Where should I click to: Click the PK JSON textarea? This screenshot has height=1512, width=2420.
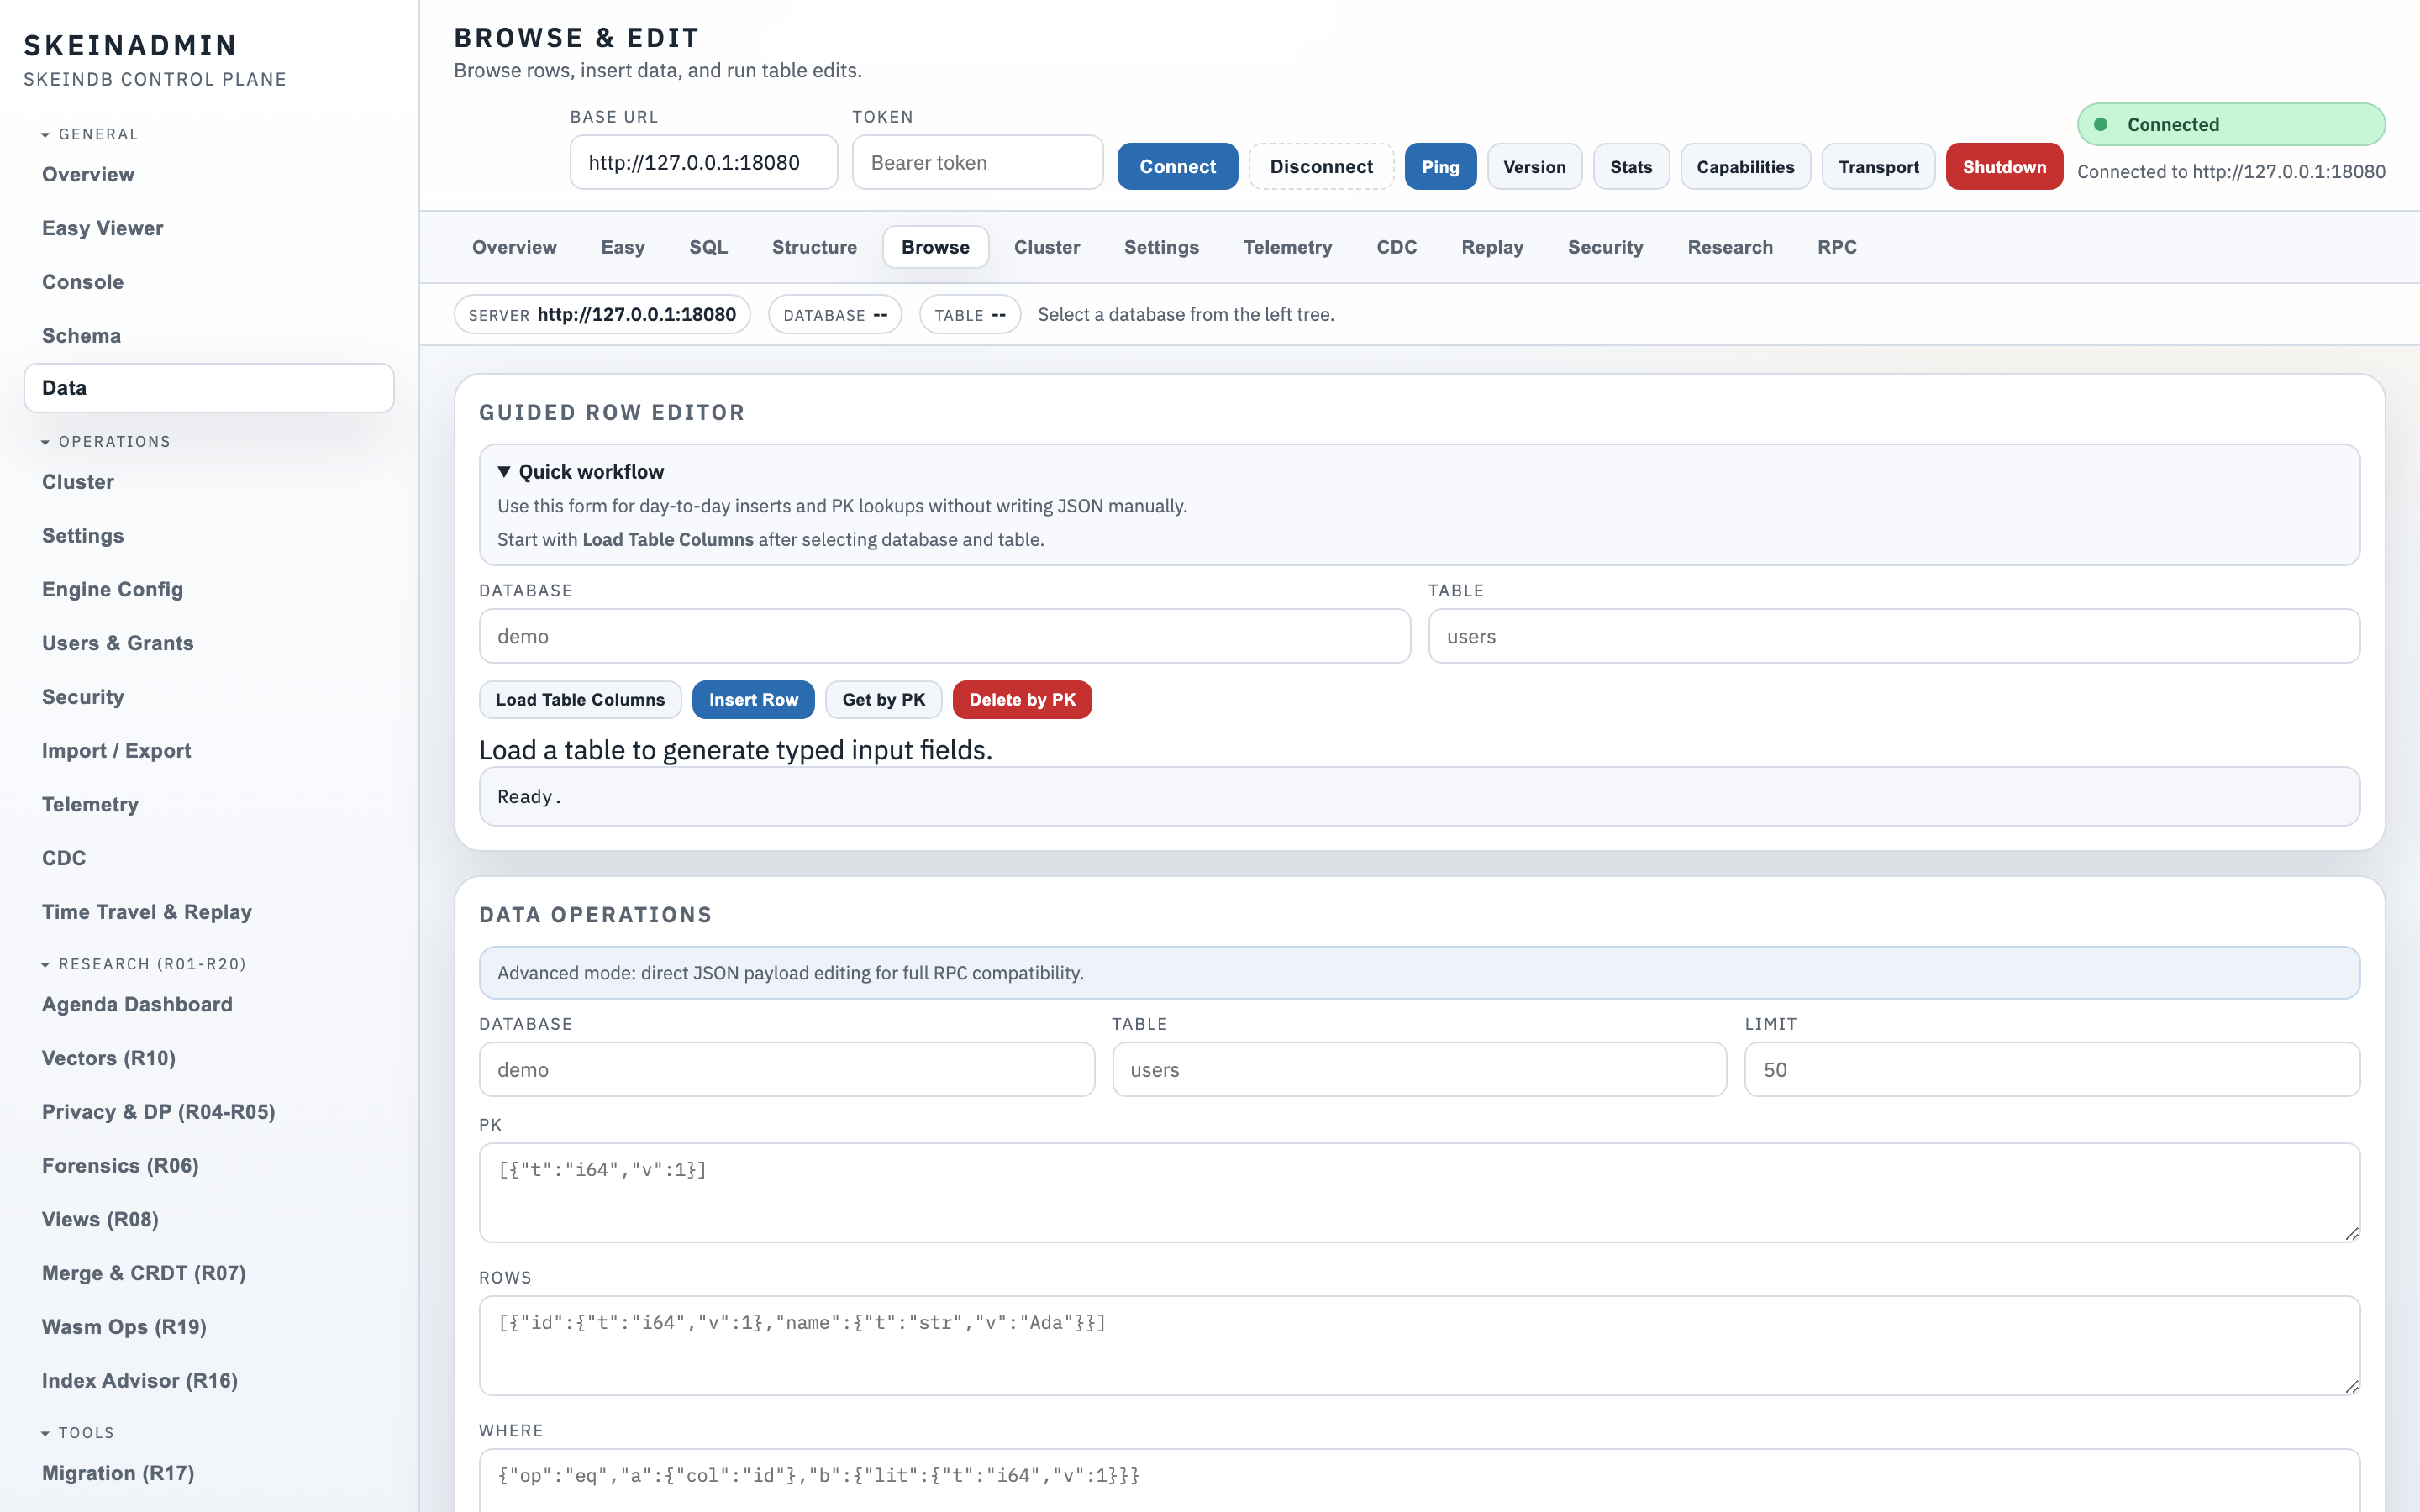point(1420,1192)
